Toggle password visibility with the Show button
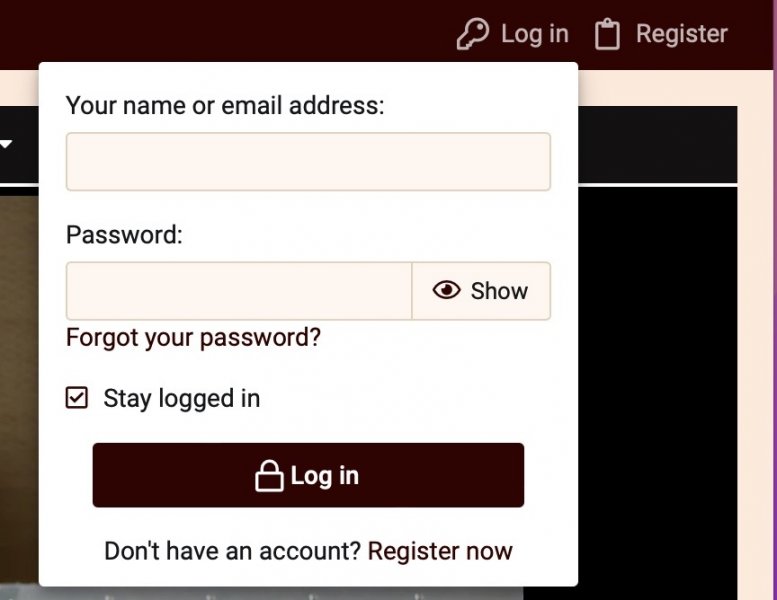Image resolution: width=777 pixels, height=600 pixels. pyautogui.click(x=481, y=291)
